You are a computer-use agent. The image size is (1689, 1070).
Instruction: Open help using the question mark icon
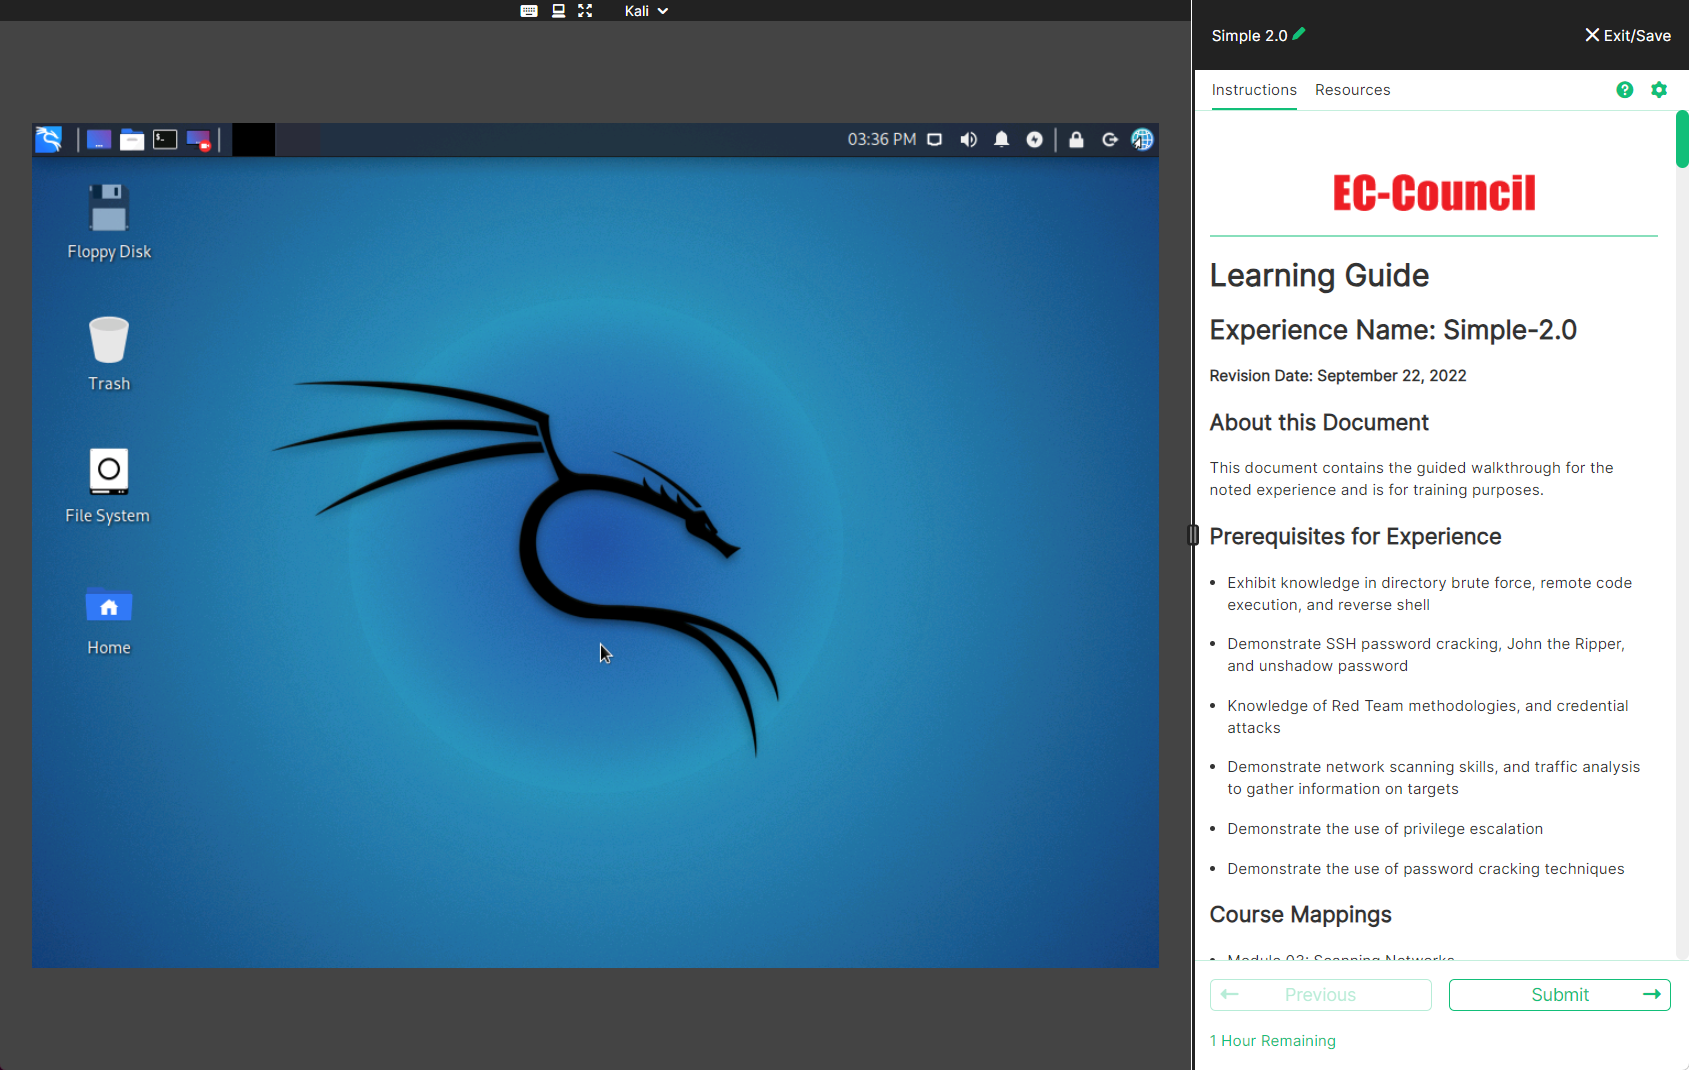[1623, 90]
